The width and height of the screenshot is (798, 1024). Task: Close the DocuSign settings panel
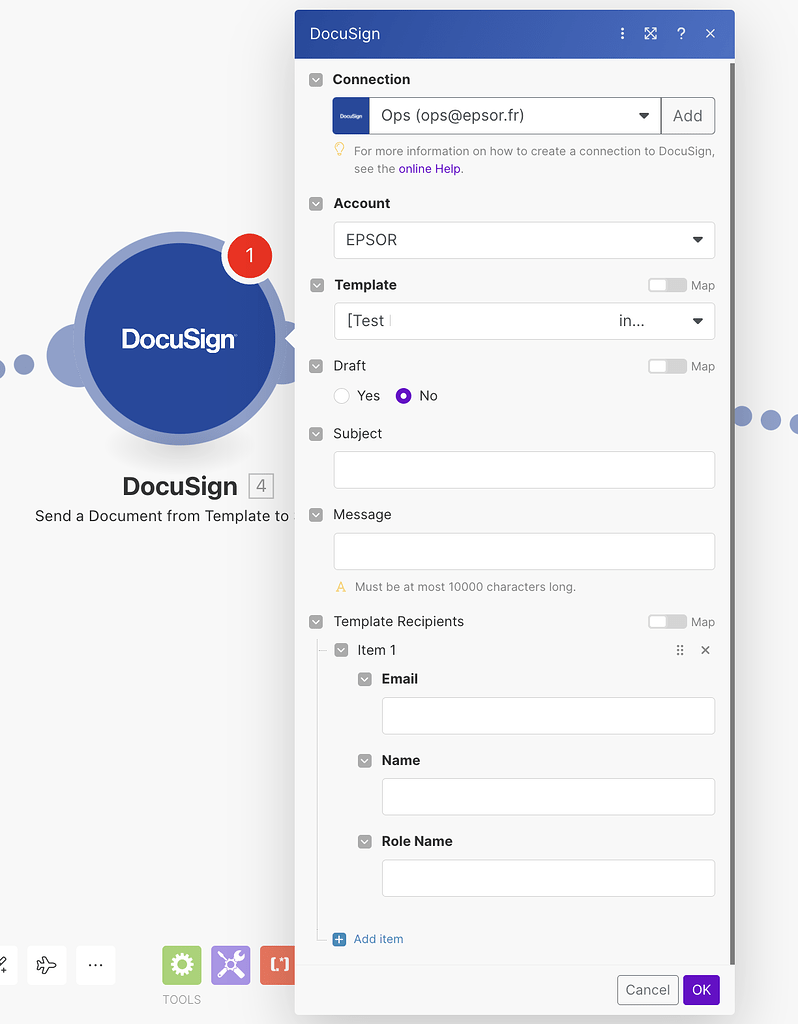[x=710, y=33]
